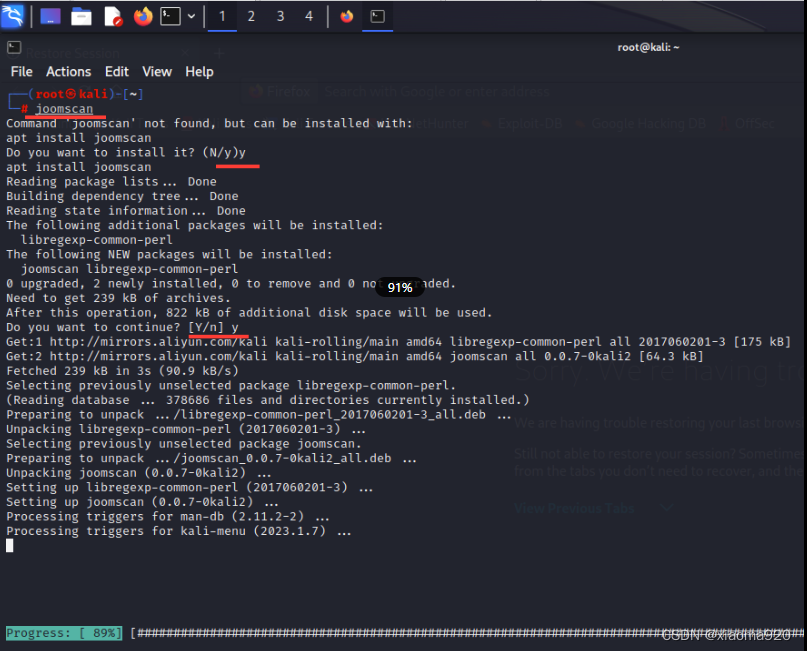
Task: Switch to workspace 2
Action: [x=251, y=16]
